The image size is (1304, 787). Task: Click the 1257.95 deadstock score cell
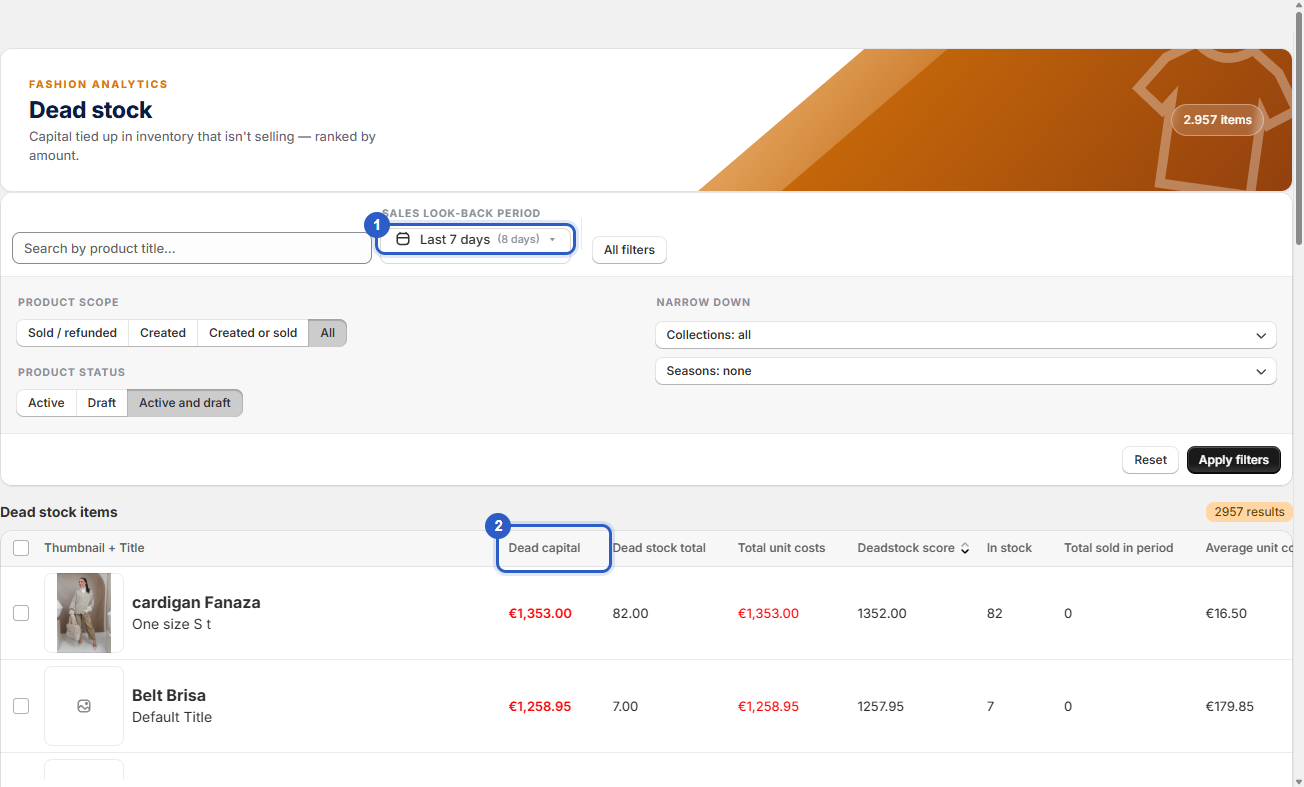tap(880, 706)
